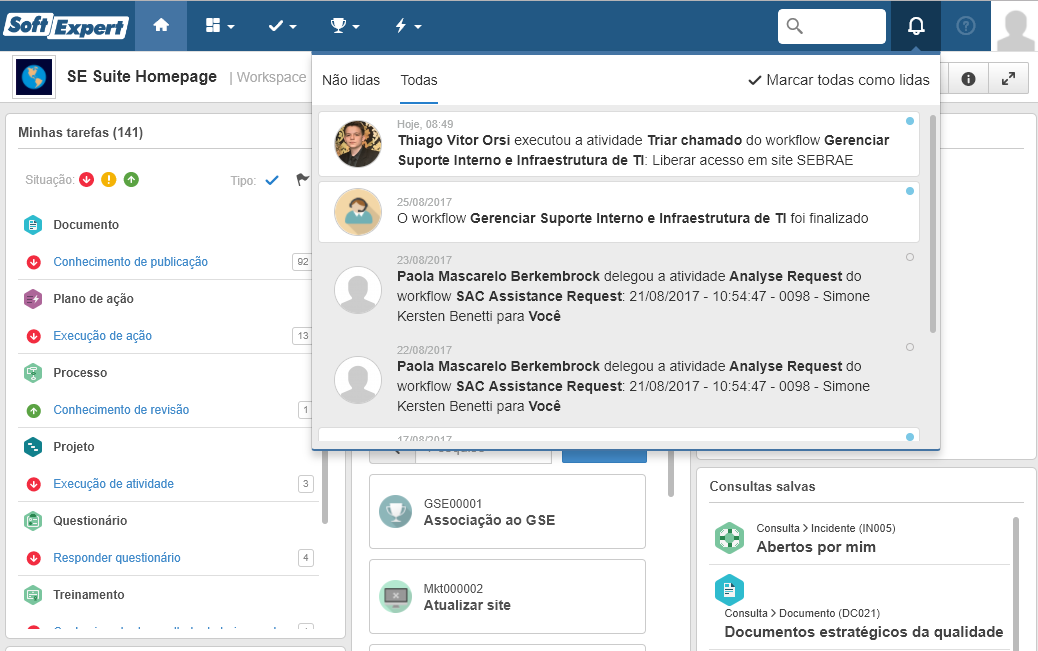Toggle the green on-time situation filter
This screenshot has width=1038, height=651.
click(x=131, y=179)
